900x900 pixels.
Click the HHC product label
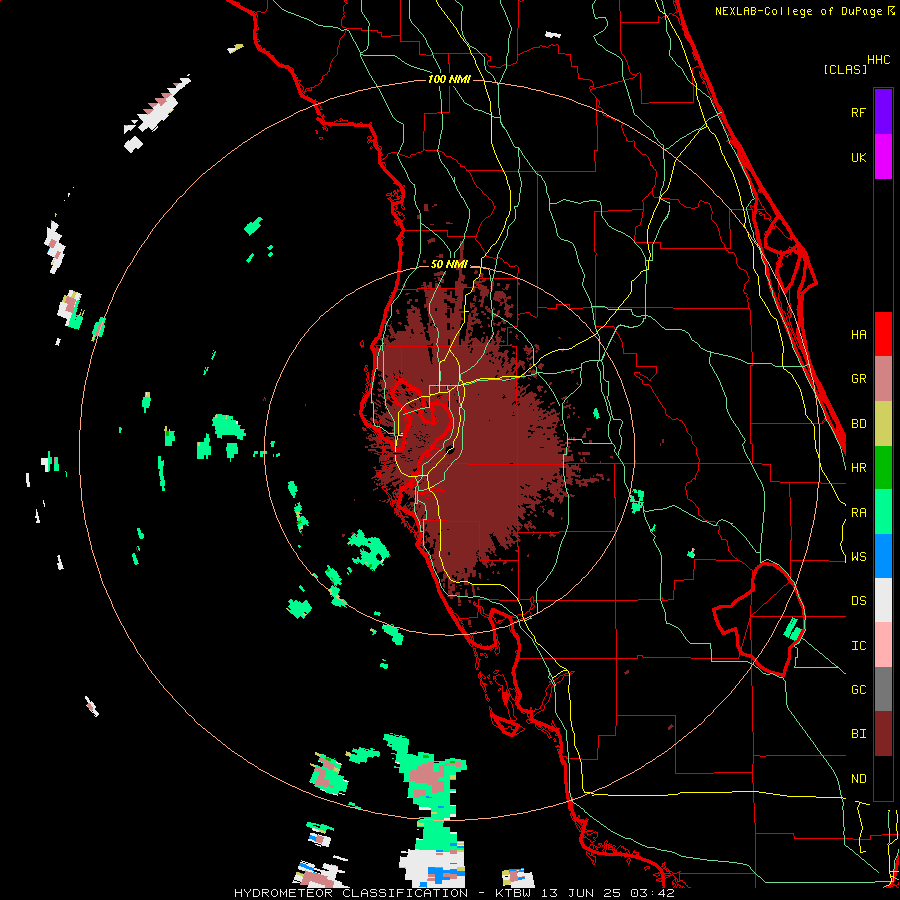[878, 60]
